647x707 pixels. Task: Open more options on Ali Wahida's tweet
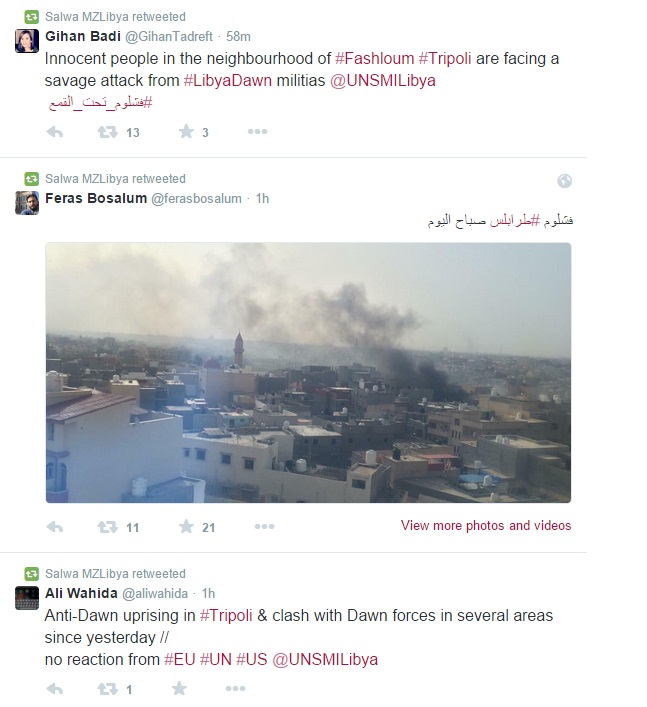pos(235,688)
